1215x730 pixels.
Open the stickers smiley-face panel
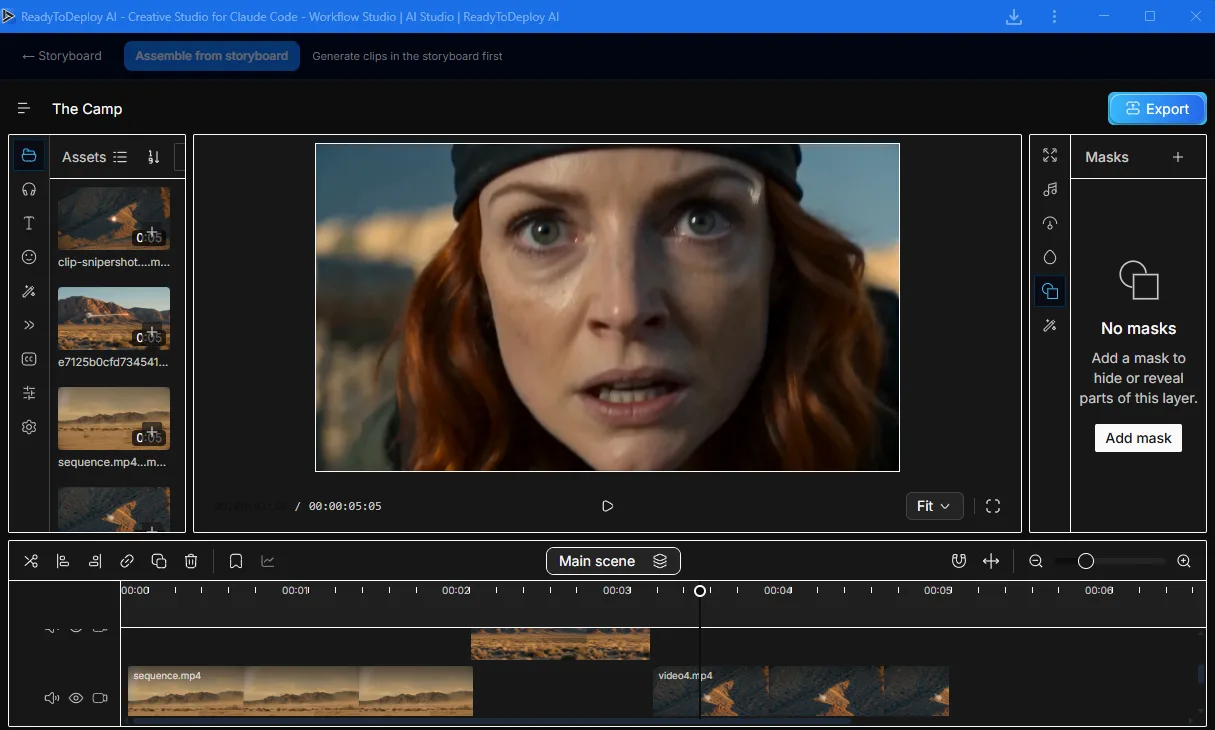(x=29, y=257)
